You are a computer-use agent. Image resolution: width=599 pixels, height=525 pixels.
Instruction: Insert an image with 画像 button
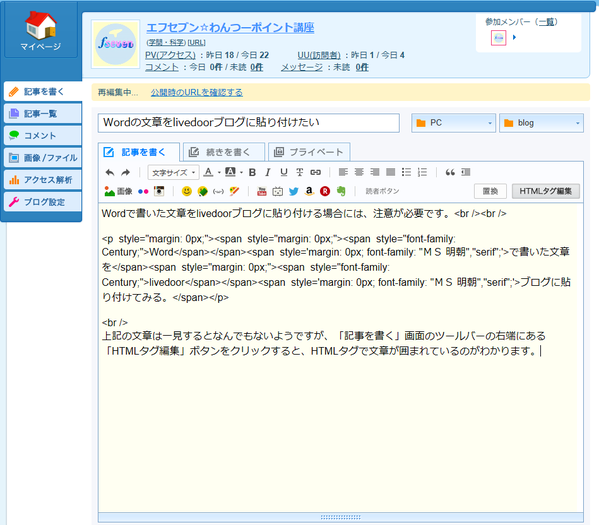[118, 191]
